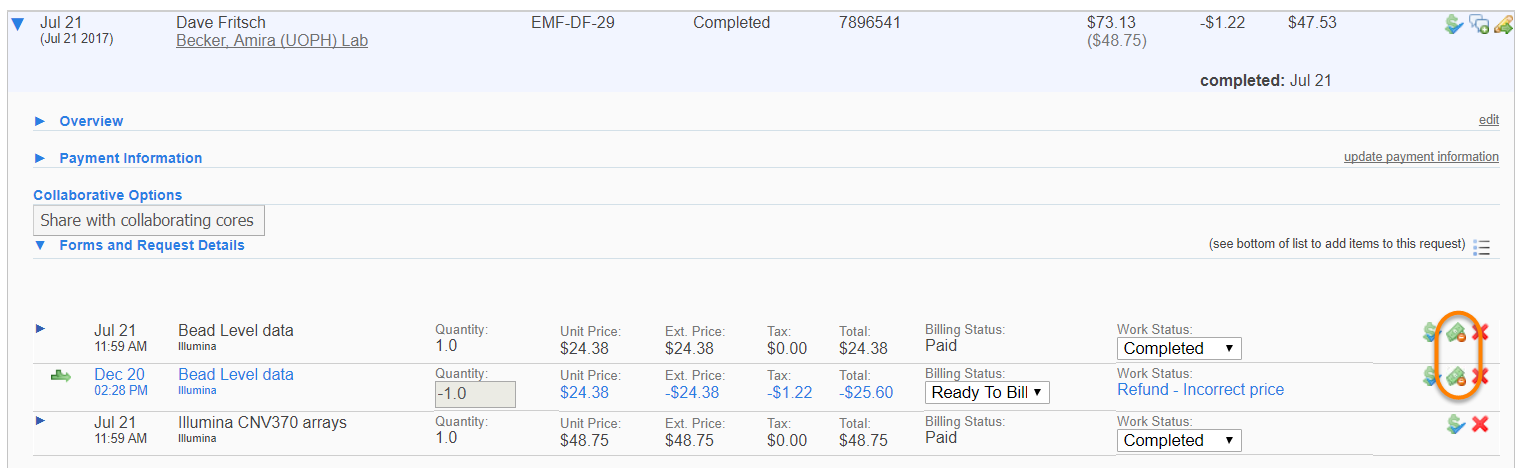Click the pencil edit icon in request header
The height and width of the screenshot is (468, 1519).
pos(1503,24)
